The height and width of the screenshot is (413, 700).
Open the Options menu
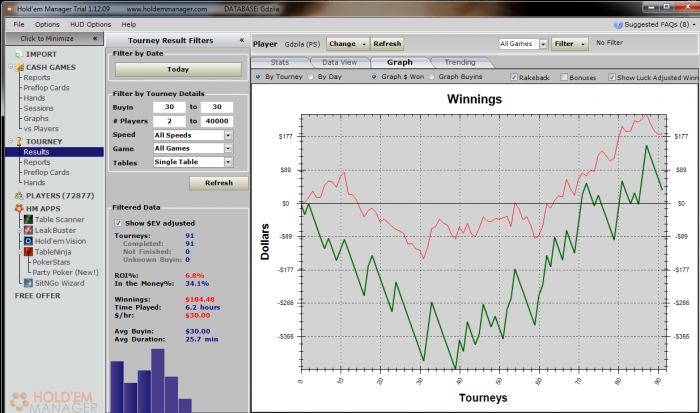[47, 25]
